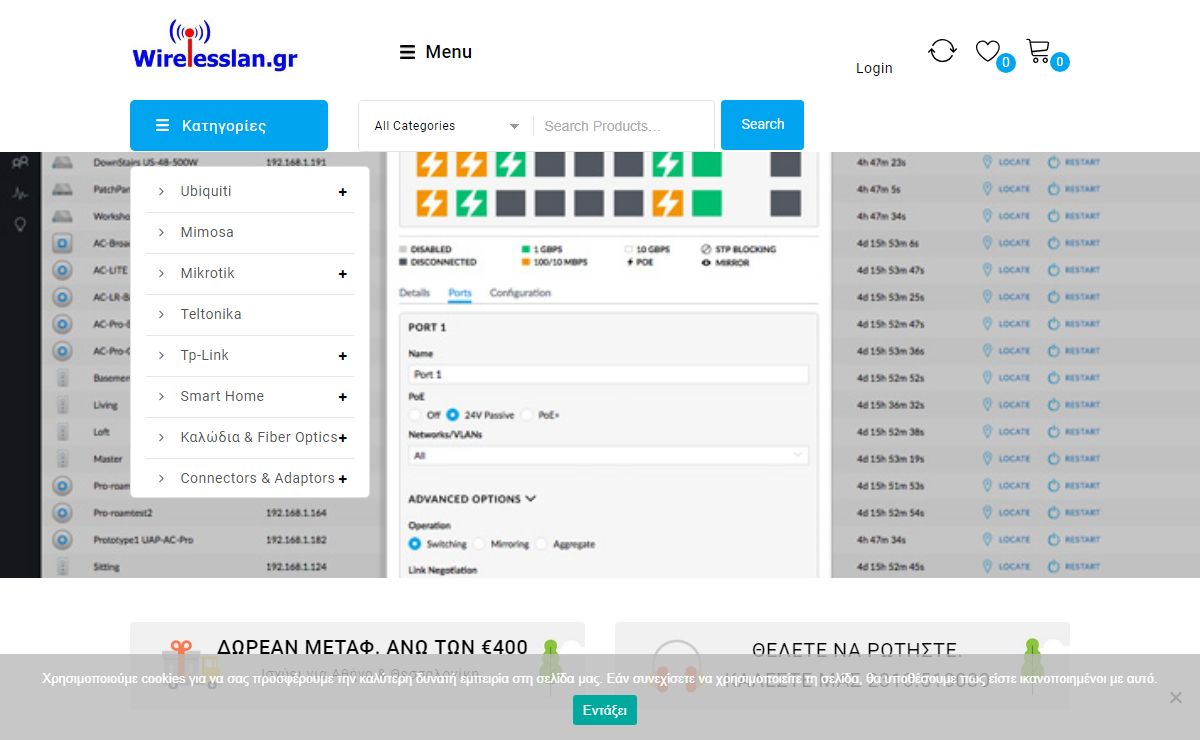Viewport: 1200px width, 740px height.
Task: View the wishlist heart icon
Action: tap(988, 51)
